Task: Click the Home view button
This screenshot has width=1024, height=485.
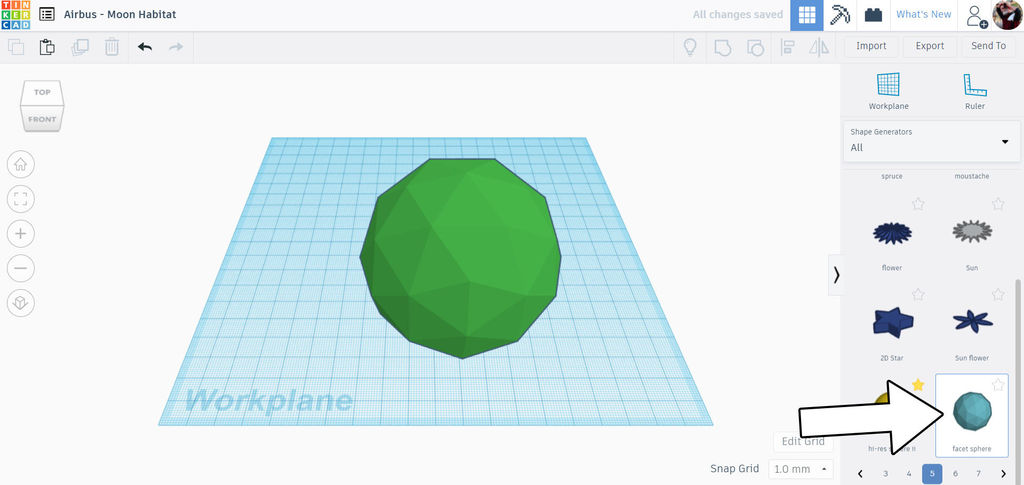Action: click(x=21, y=165)
